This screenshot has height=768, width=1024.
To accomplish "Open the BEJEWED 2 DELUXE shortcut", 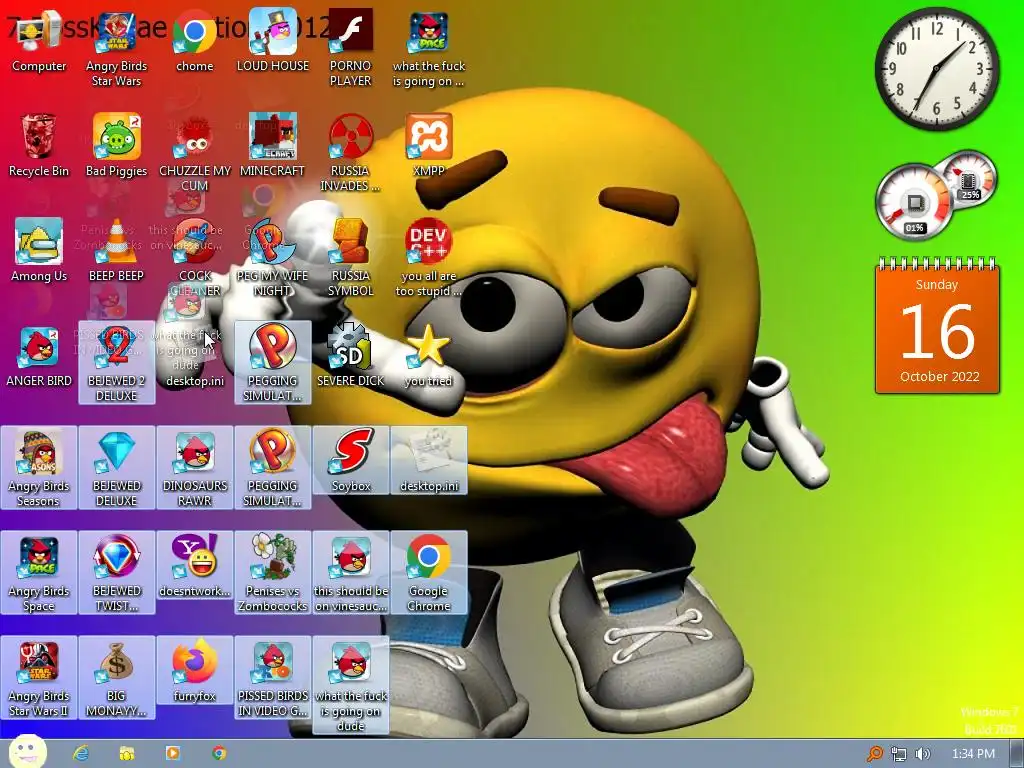I will click(x=116, y=363).
